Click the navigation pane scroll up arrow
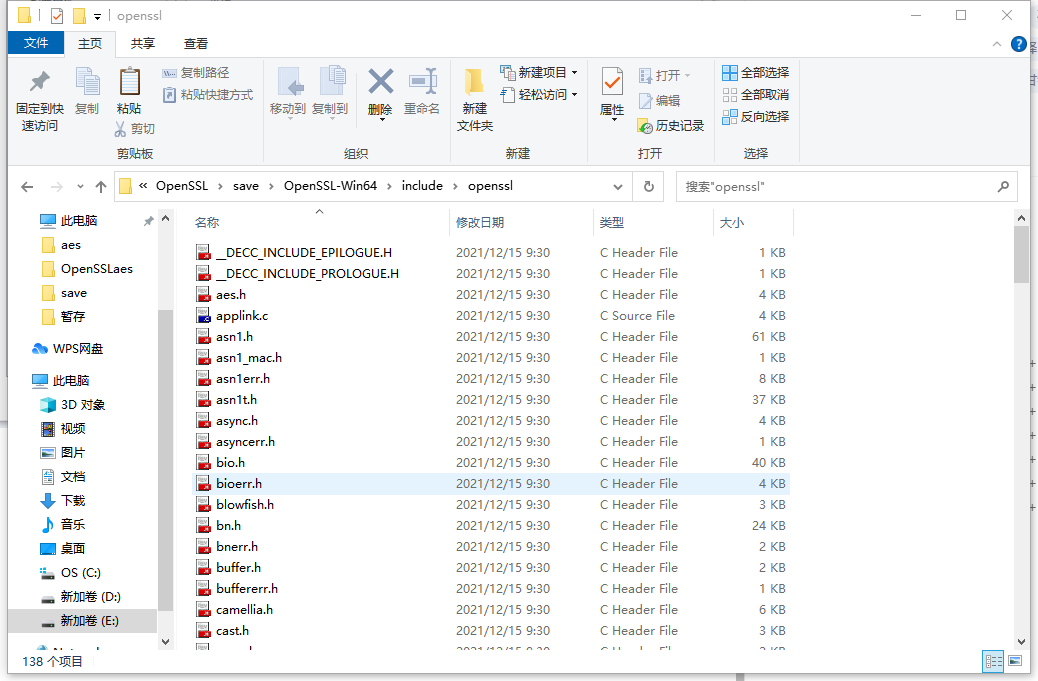 coord(165,218)
